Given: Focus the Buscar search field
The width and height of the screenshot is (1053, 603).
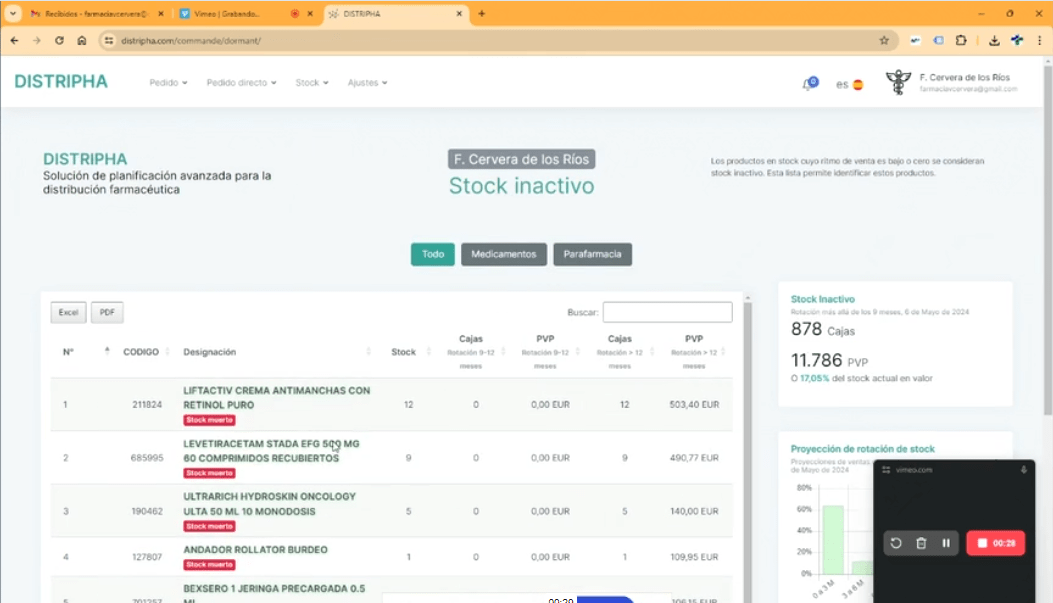Looking at the screenshot, I should point(668,312).
